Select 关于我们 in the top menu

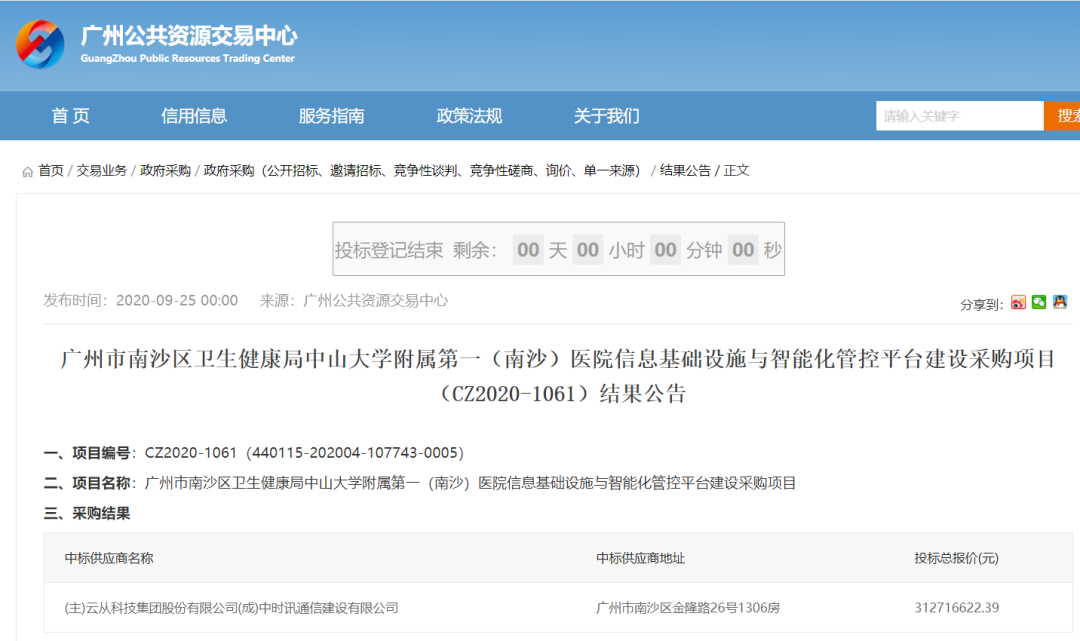click(x=606, y=116)
